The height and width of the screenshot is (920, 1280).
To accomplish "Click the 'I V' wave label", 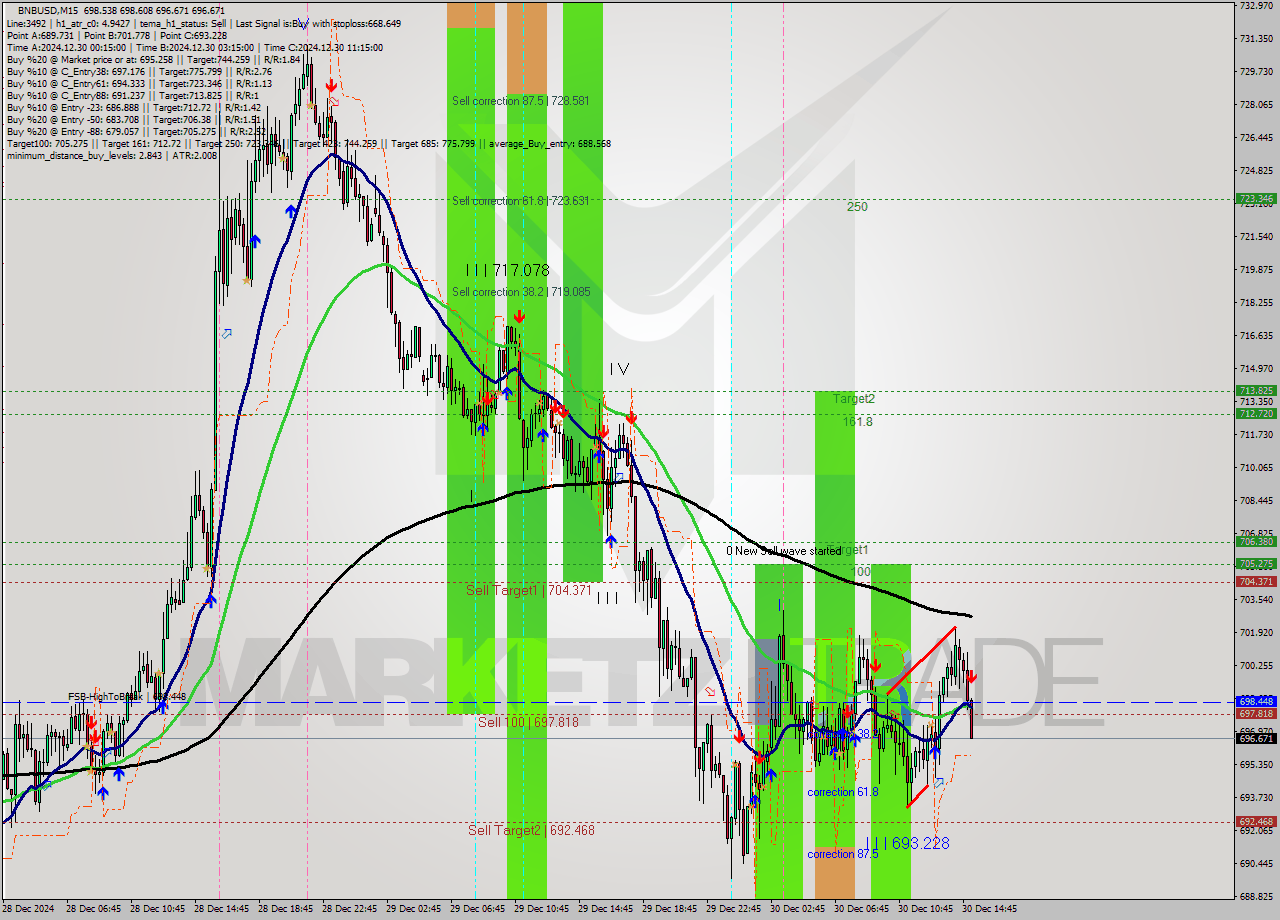I will (x=620, y=369).
